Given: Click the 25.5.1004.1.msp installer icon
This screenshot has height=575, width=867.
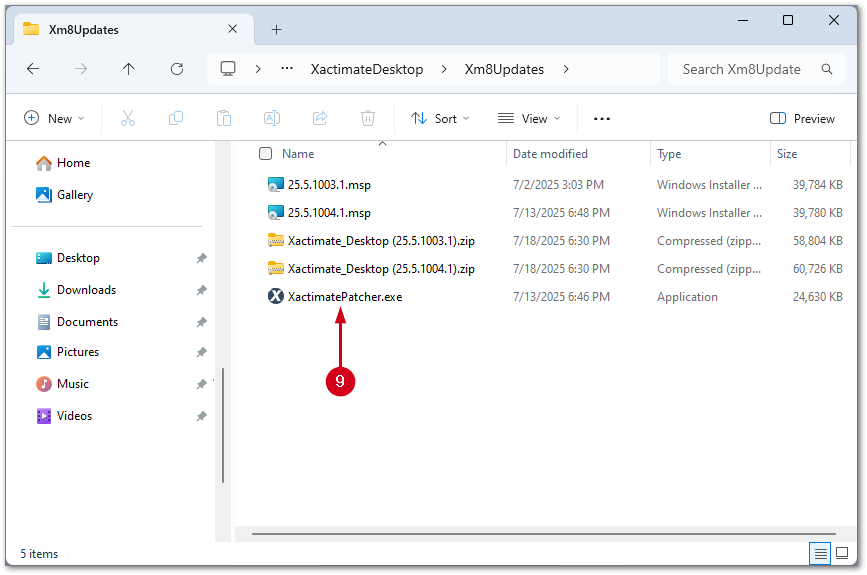Looking at the screenshot, I should tap(275, 213).
